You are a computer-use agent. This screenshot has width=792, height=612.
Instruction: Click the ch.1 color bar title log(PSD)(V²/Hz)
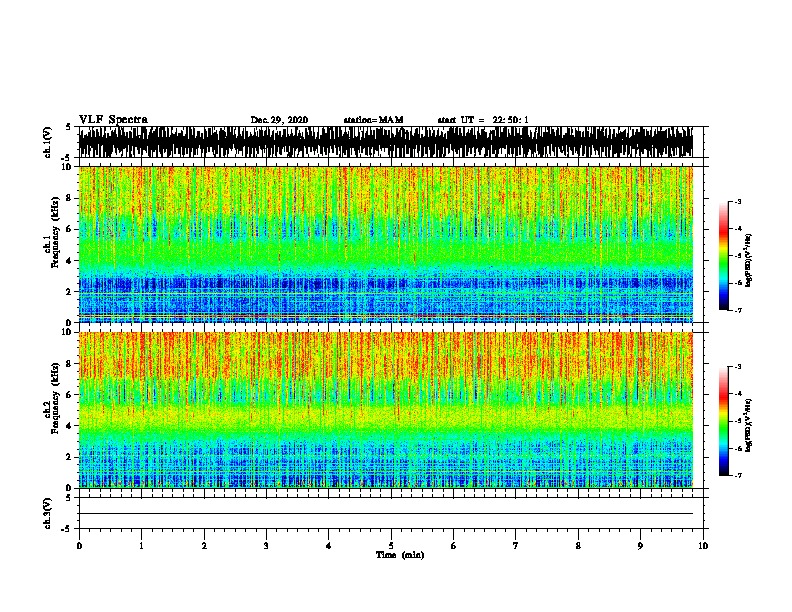[x=748, y=260]
